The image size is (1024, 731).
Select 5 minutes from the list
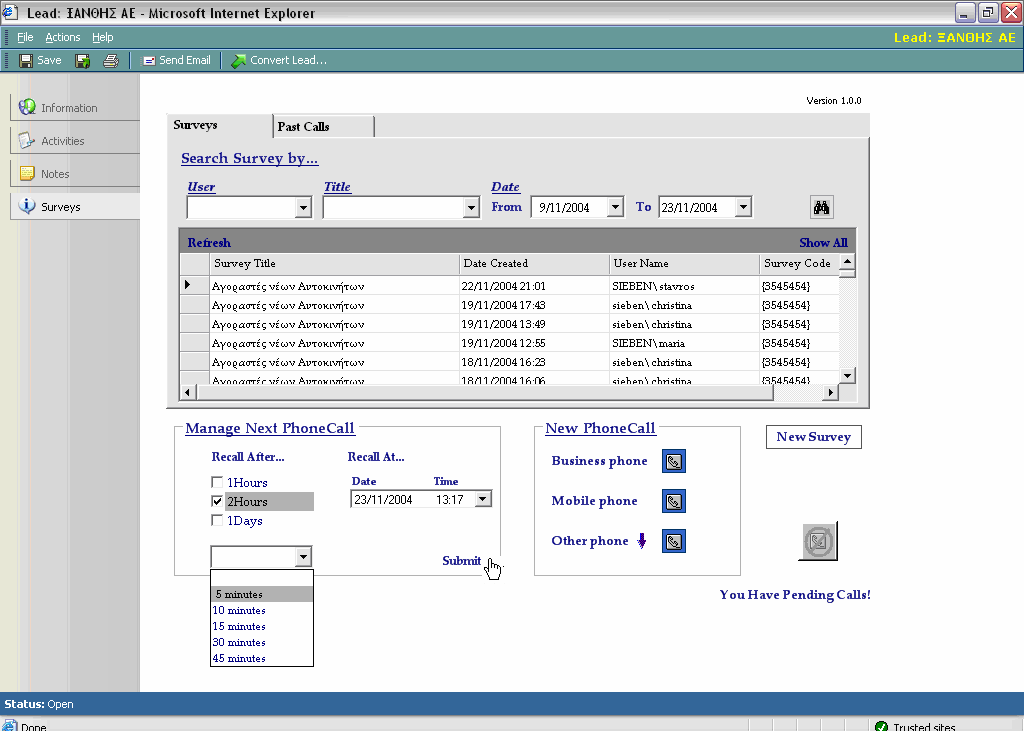click(262, 594)
